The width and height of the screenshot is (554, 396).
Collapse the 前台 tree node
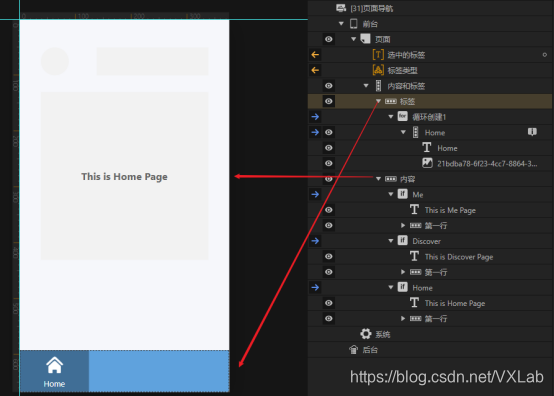(x=341, y=24)
